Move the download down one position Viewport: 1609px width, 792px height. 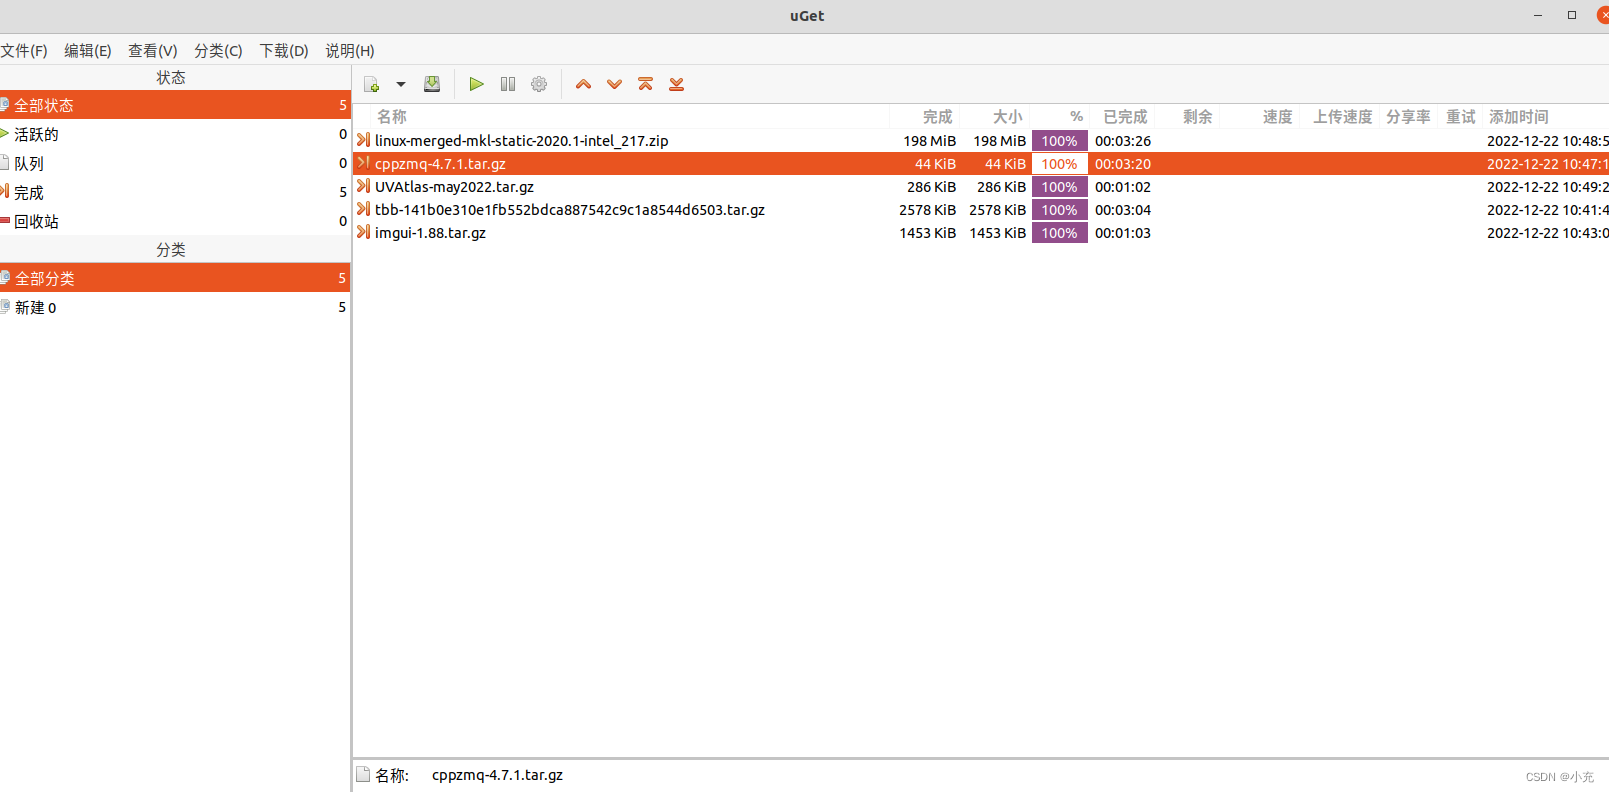[x=615, y=84]
